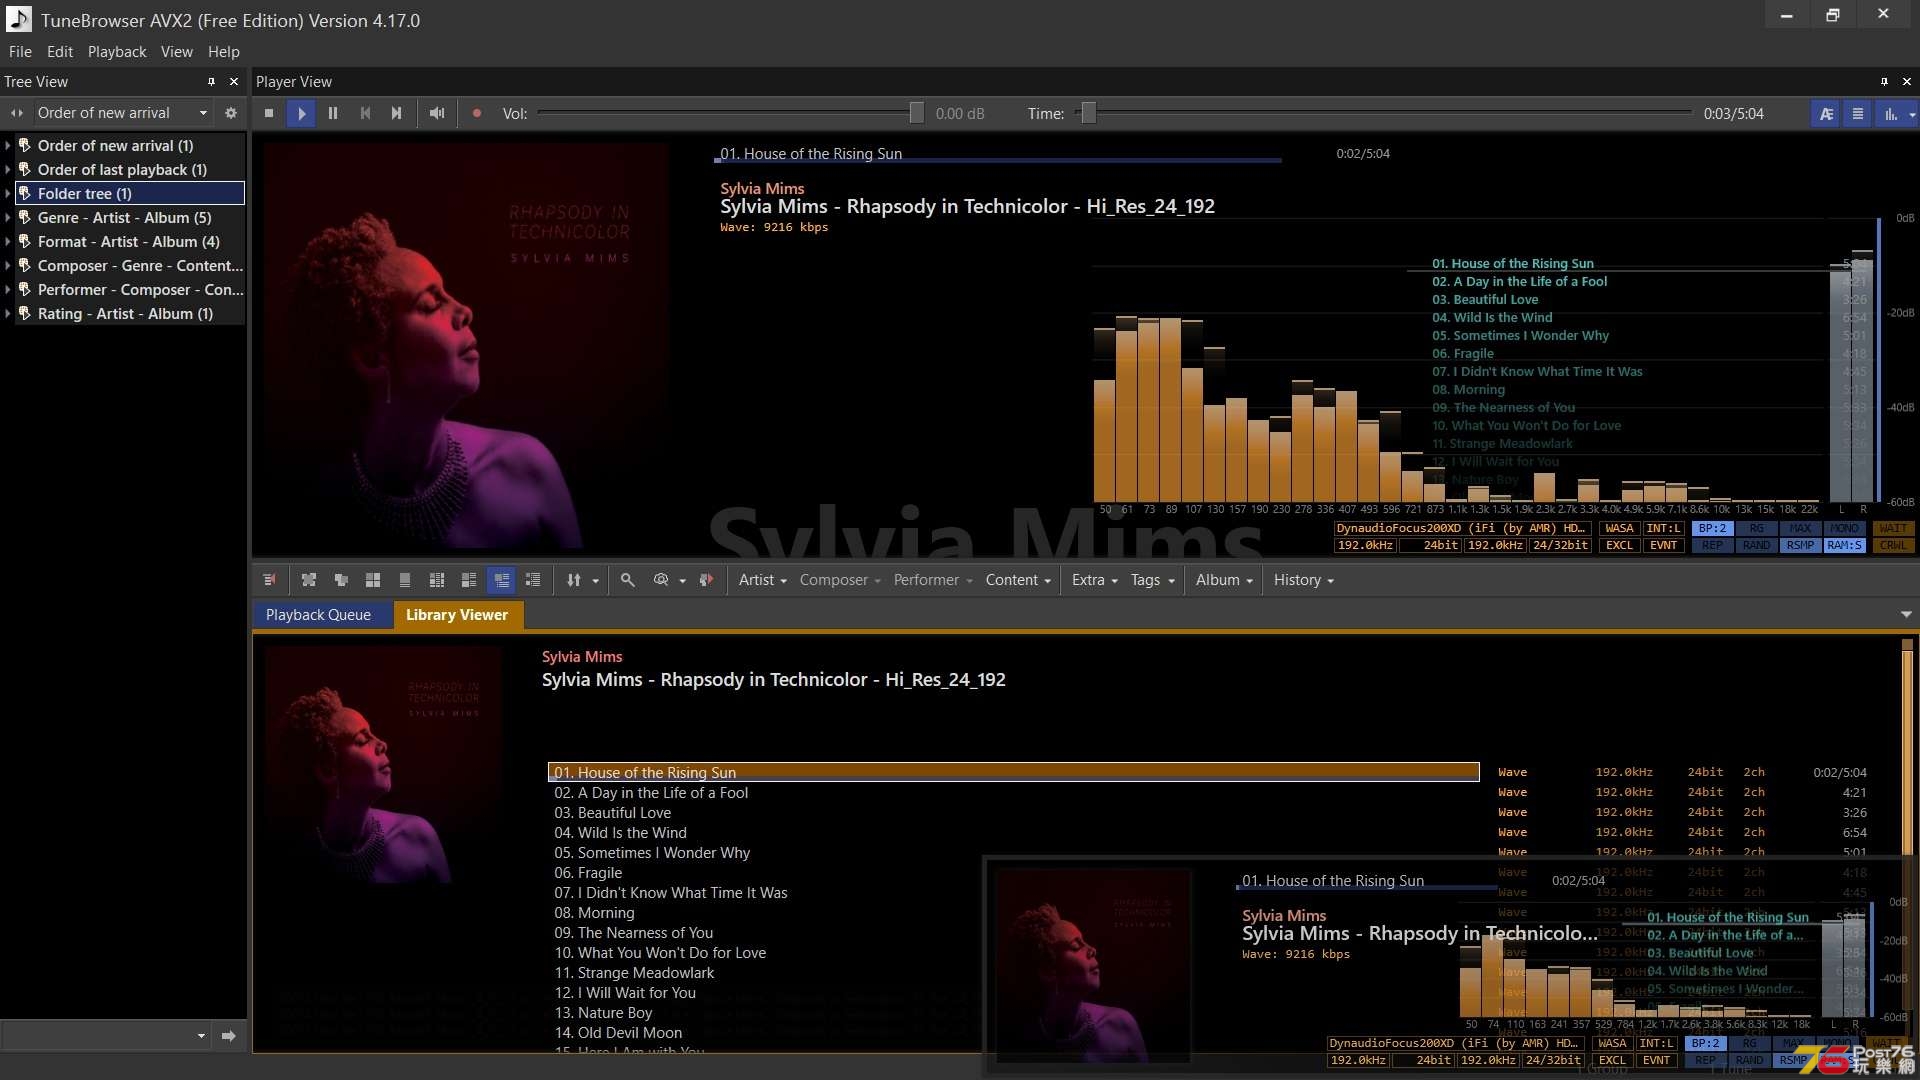Screen dimensions: 1920x1080
Task: Click the Time seek slider handle
Action: tap(1088, 114)
